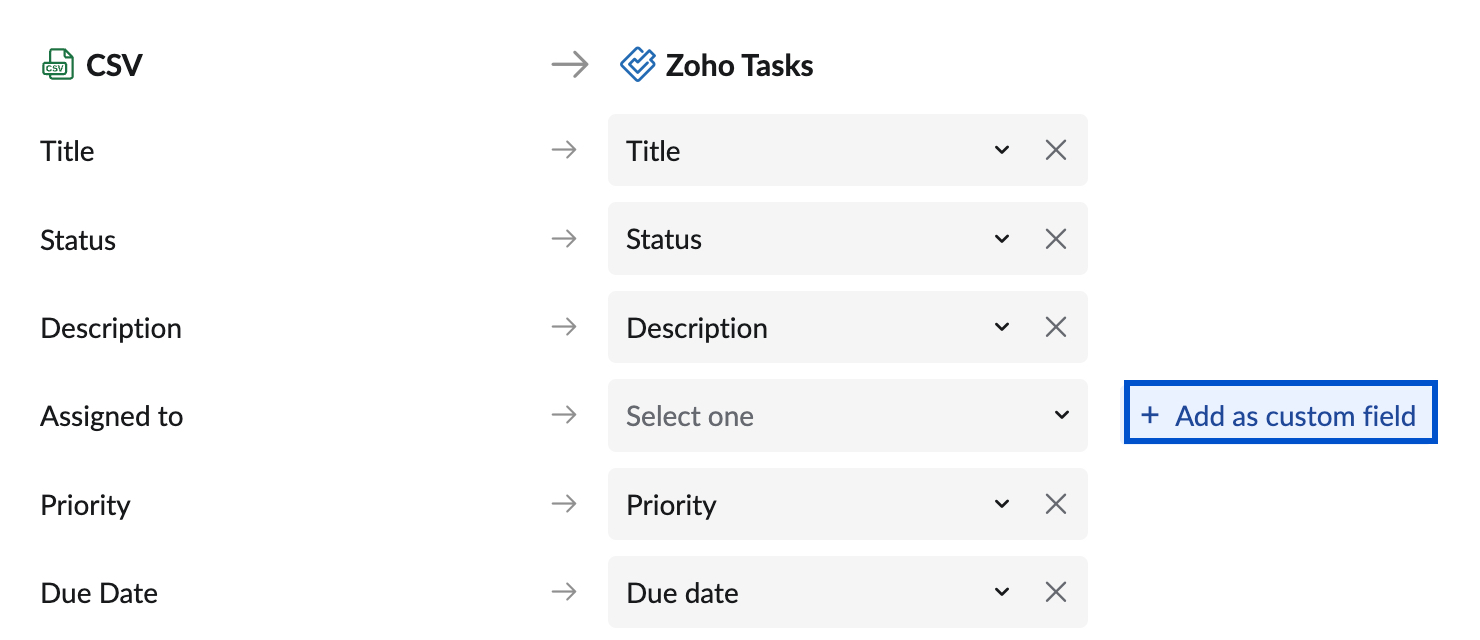
Task: Click the Due Date CSV column label
Action: (x=99, y=593)
